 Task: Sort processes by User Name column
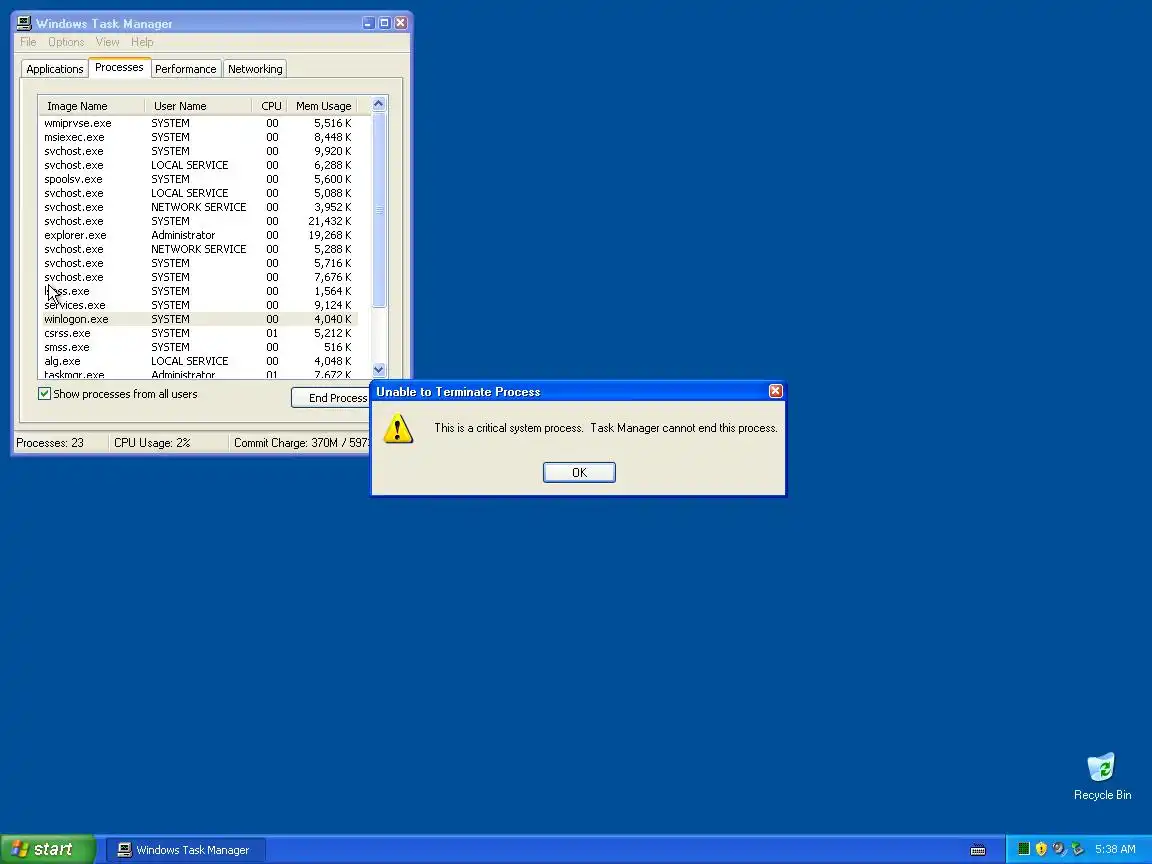coord(198,106)
